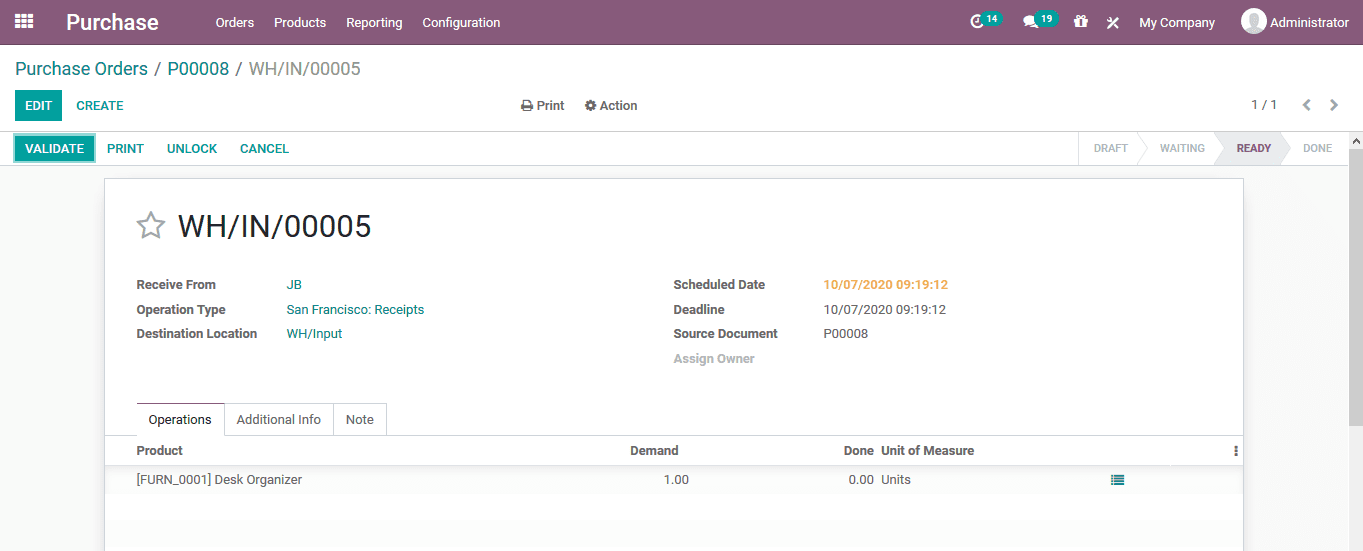Screen dimensions: 1363x551
Task: Click the Validate button
Action: point(54,149)
